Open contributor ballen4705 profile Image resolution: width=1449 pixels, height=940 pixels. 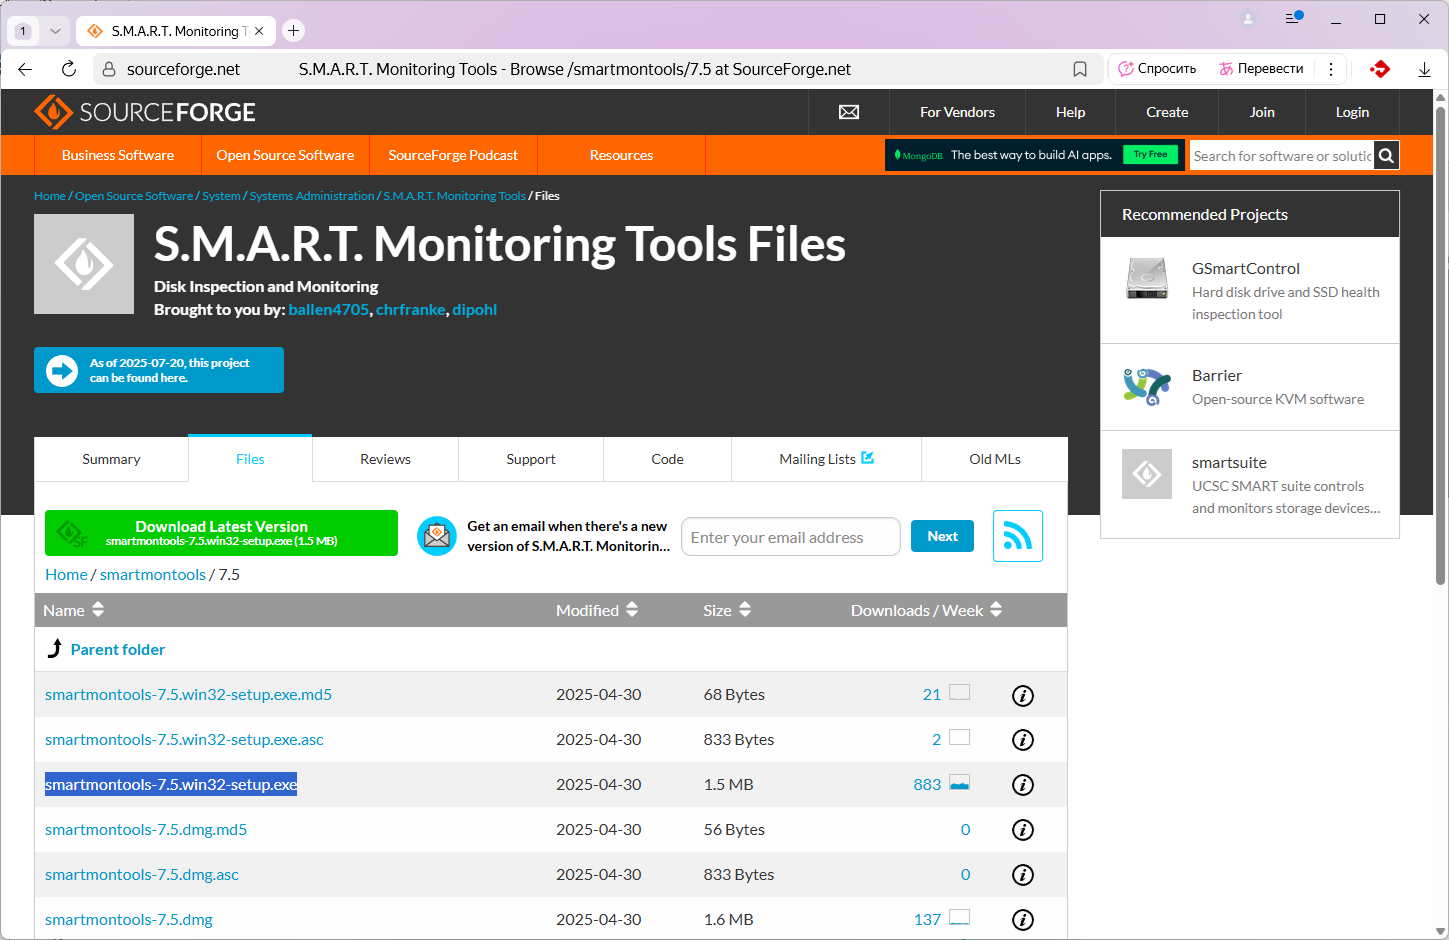click(328, 310)
